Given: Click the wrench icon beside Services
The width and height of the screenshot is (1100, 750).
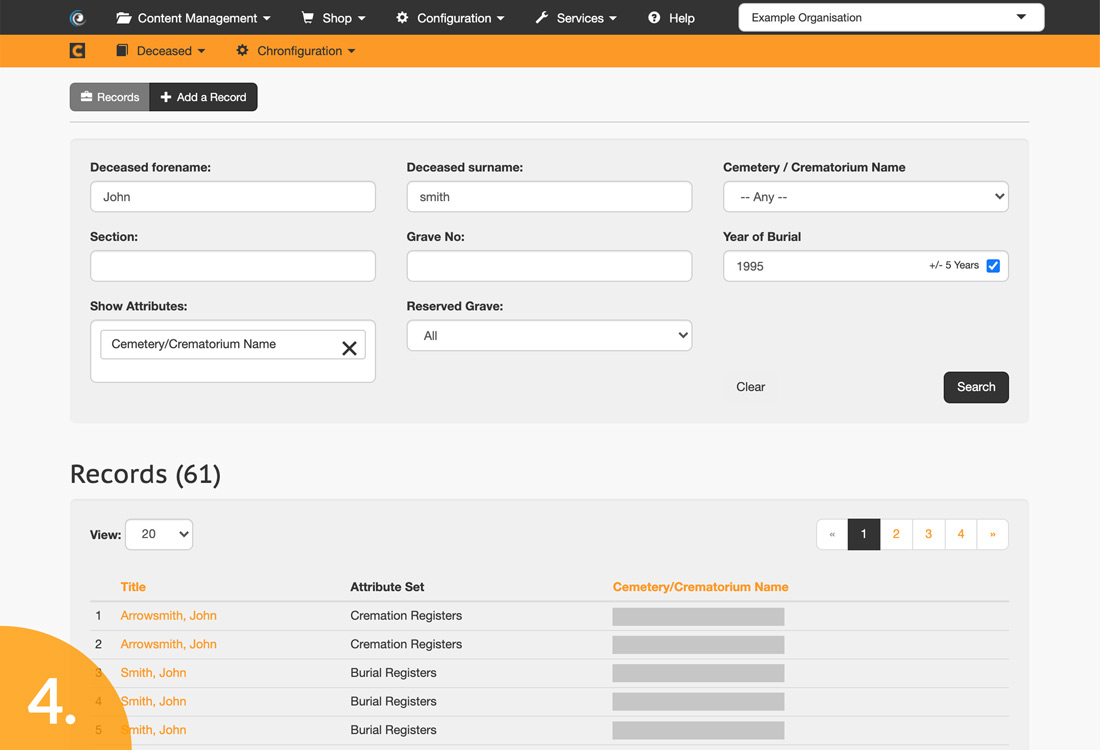Looking at the screenshot, I should click(x=542, y=18).
